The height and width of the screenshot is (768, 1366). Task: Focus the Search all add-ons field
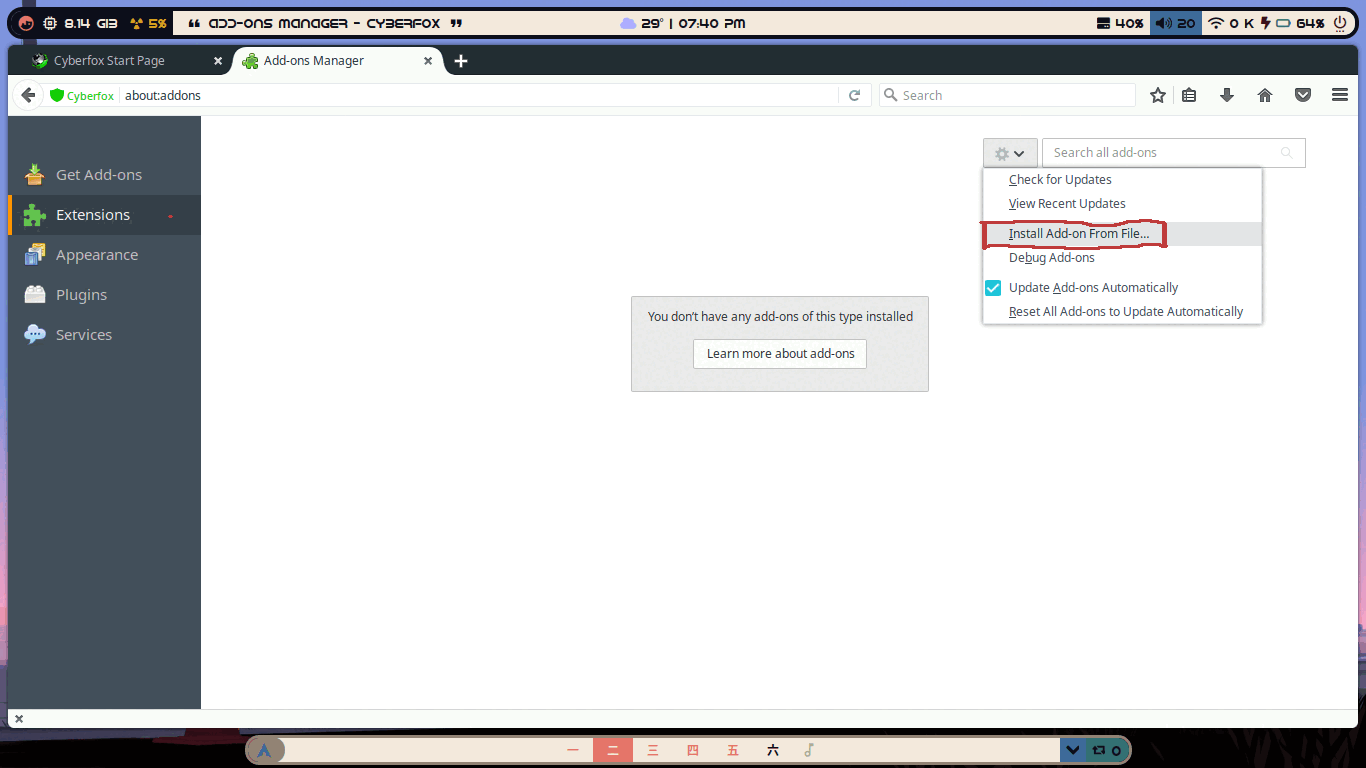click(1173, 153)
